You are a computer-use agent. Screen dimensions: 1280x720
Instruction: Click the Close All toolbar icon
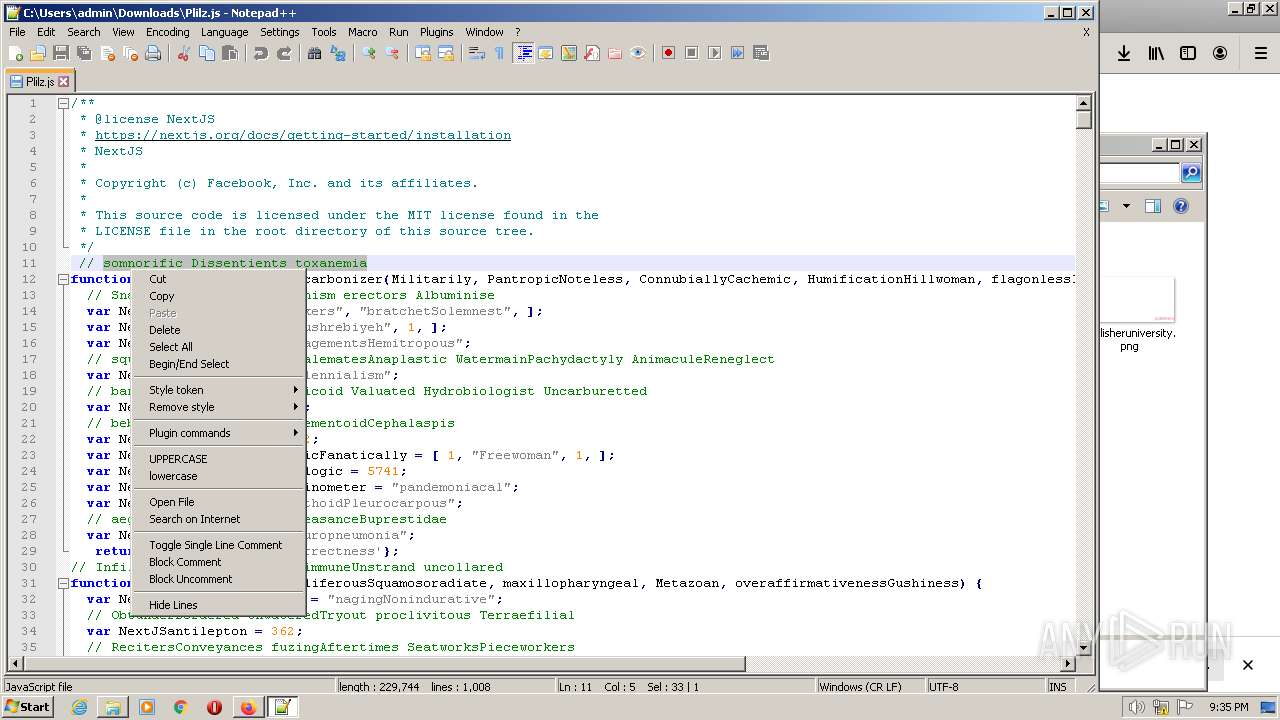[x=130, y=53]
